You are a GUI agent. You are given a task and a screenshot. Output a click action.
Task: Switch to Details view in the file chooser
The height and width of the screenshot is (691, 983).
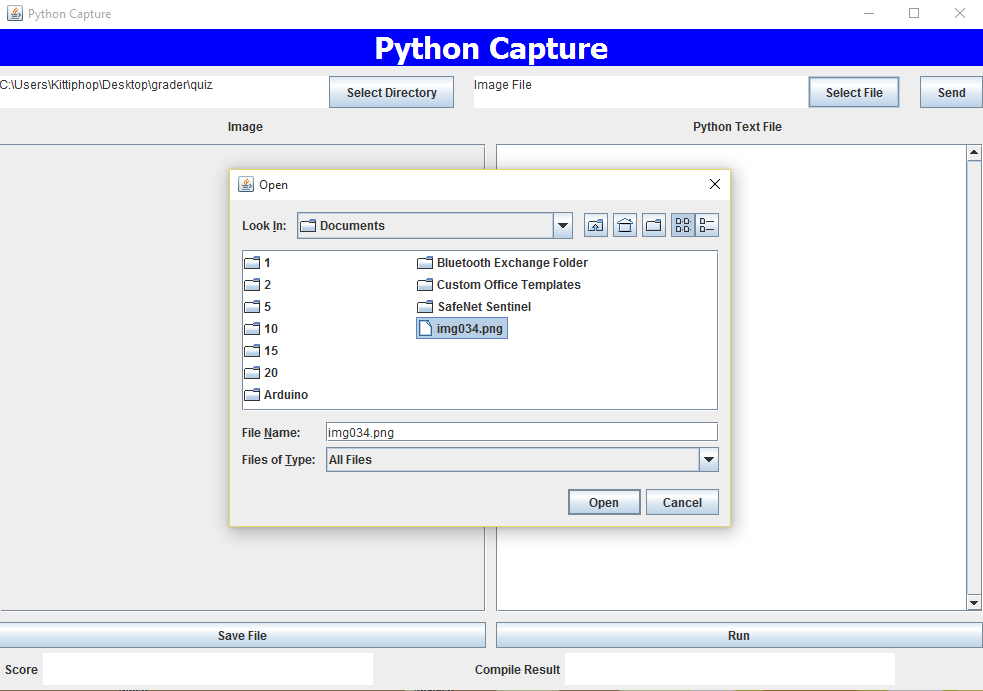[x=708, y=224]
